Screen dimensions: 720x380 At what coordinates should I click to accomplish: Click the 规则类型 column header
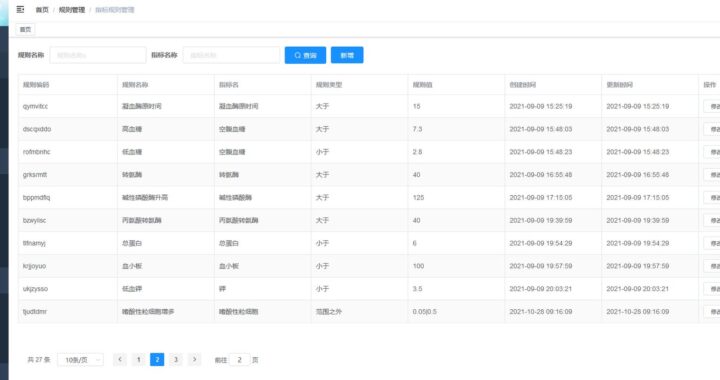(x=329, y=84)
